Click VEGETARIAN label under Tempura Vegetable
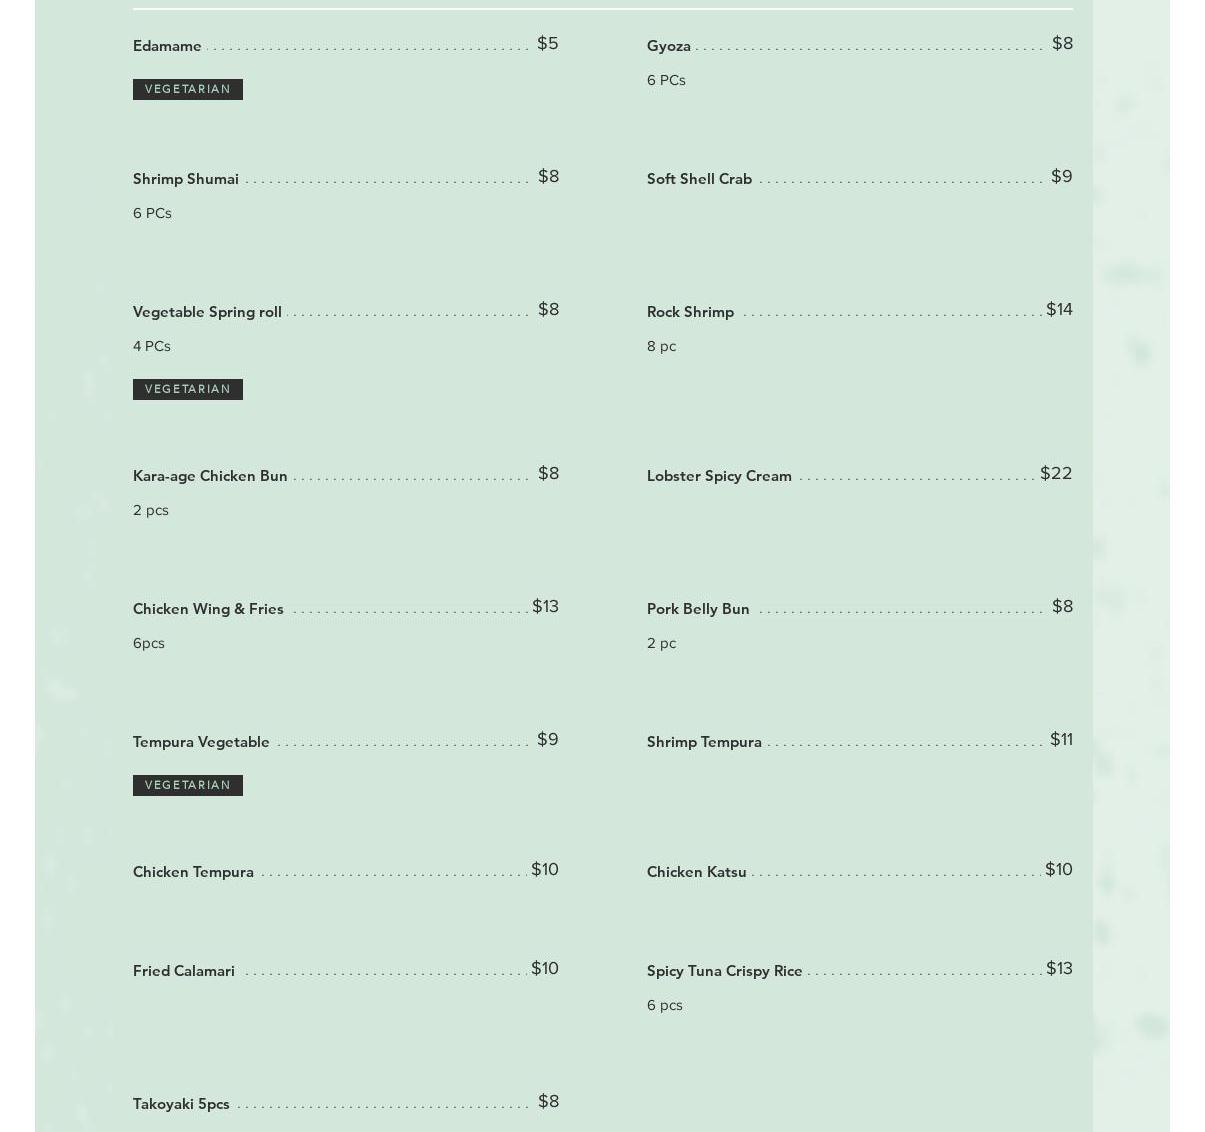This screenshot has height=1132, width=1205. (x=187, y=785)
